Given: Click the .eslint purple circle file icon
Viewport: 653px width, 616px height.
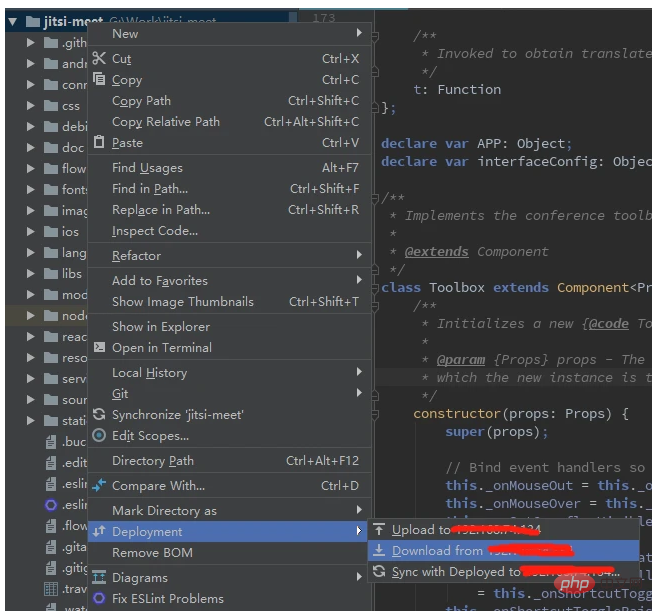Looking at the screenshot, I should point(51,505).
